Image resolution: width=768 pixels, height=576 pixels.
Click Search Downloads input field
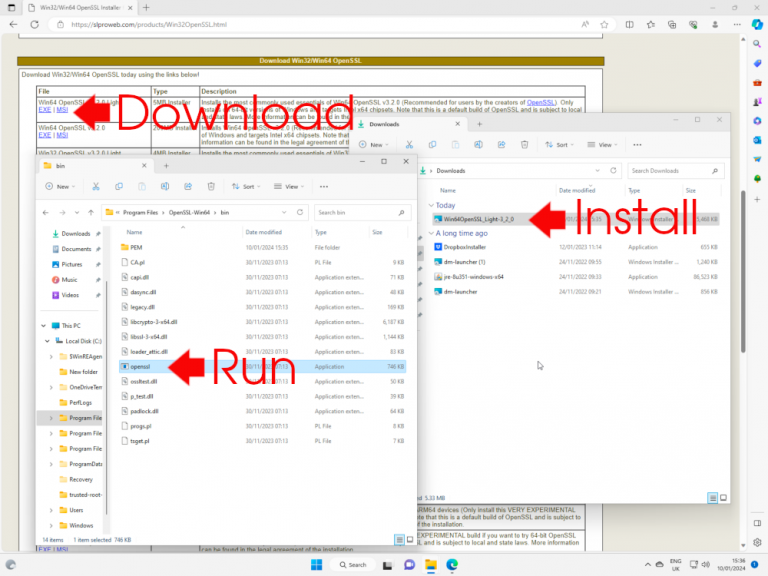pos(675,170)
